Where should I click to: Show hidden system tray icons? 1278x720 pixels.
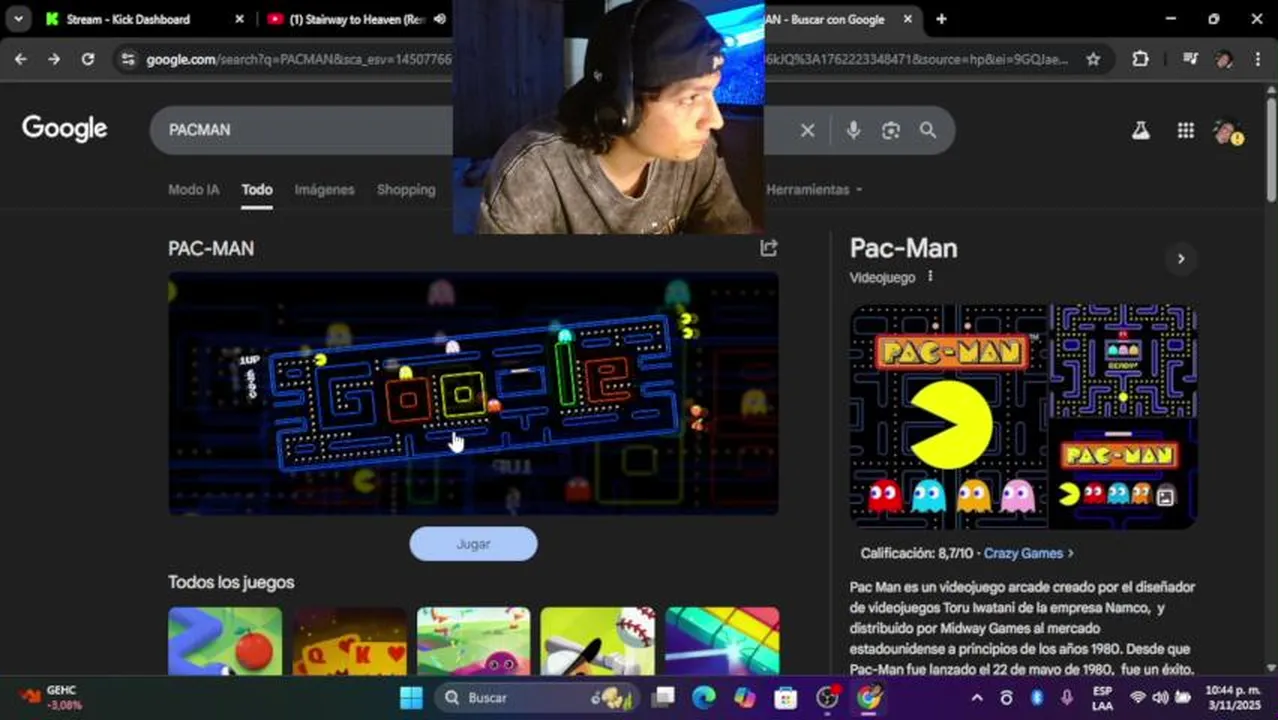tap(977, 698)
